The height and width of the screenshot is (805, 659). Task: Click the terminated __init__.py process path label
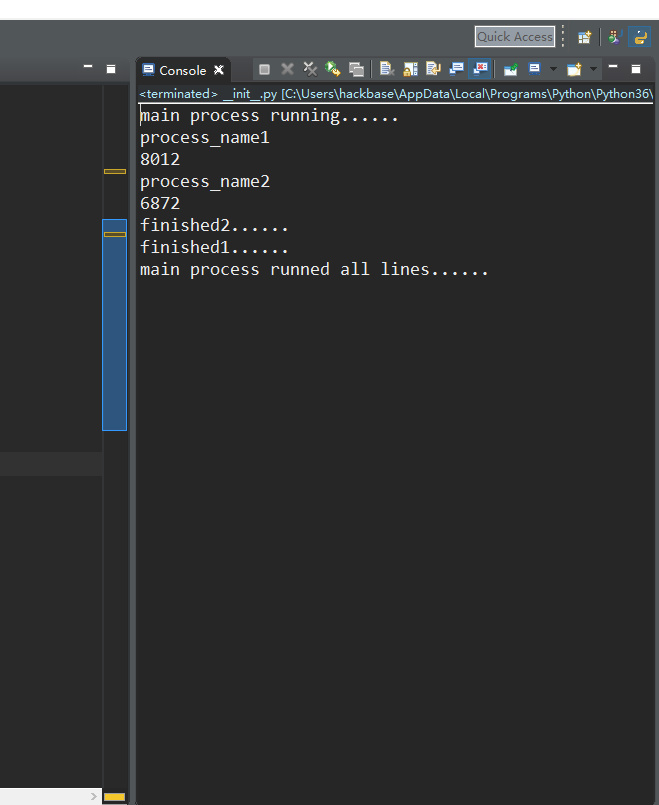click(396, 94)
